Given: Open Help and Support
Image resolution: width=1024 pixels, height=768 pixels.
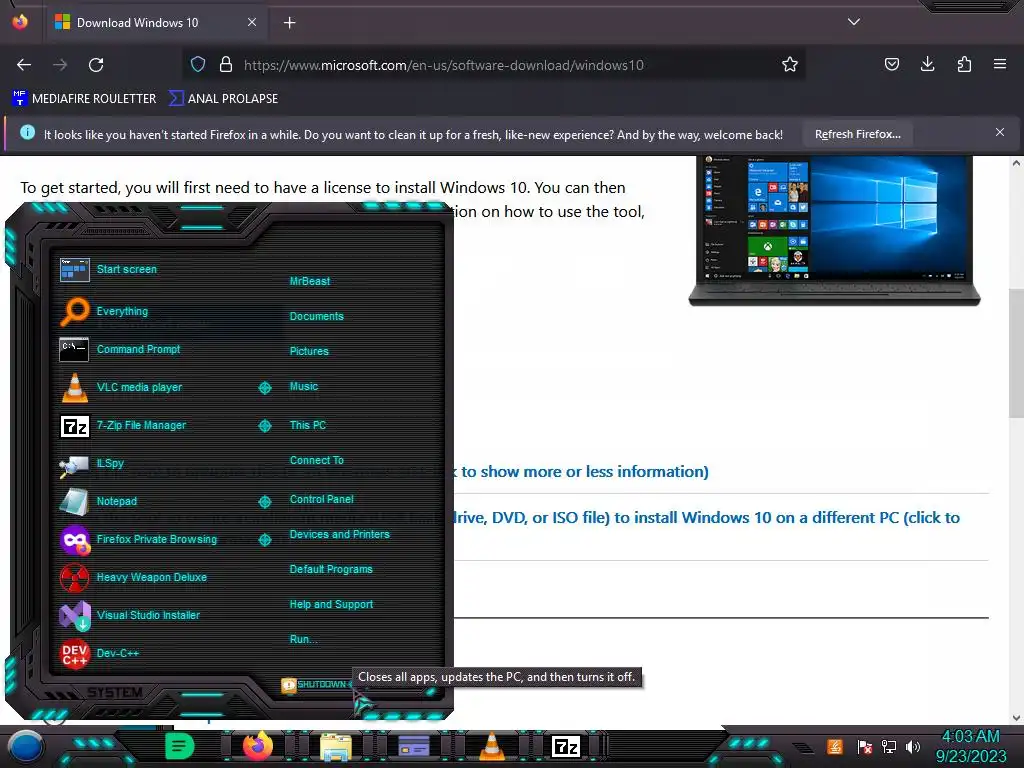Looking at the screenshot, I should (332, 605).
